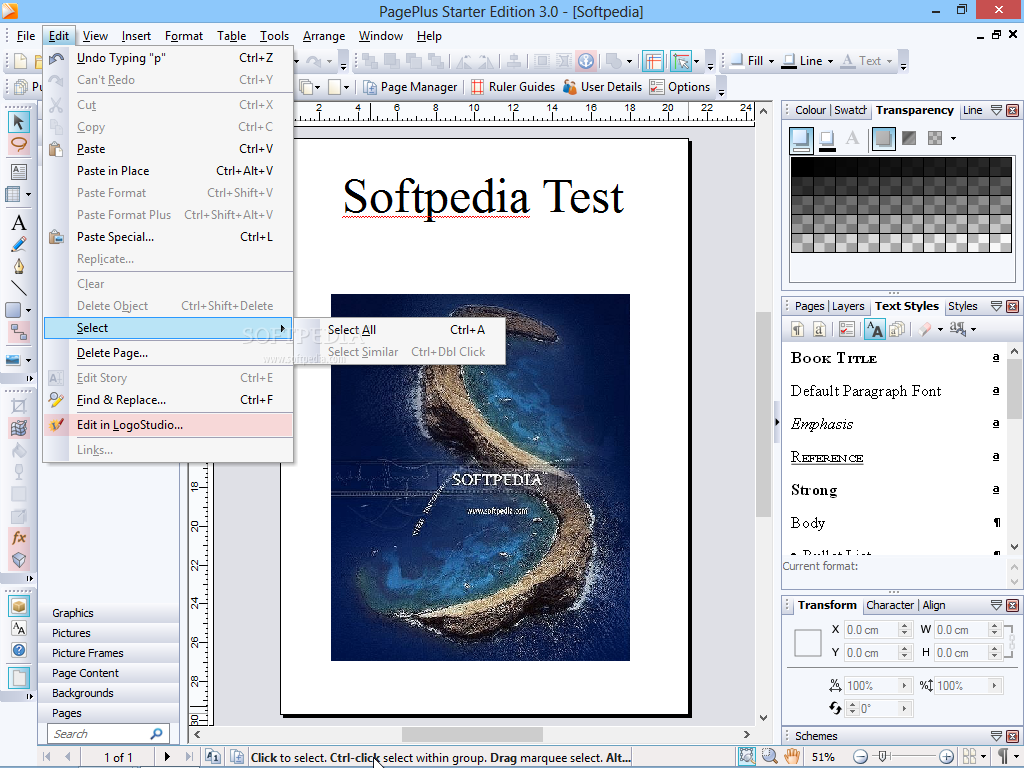1024x768 pixels.
Task: Select solid transparency type in Transparency panel
Action: [x=884, y=138]
